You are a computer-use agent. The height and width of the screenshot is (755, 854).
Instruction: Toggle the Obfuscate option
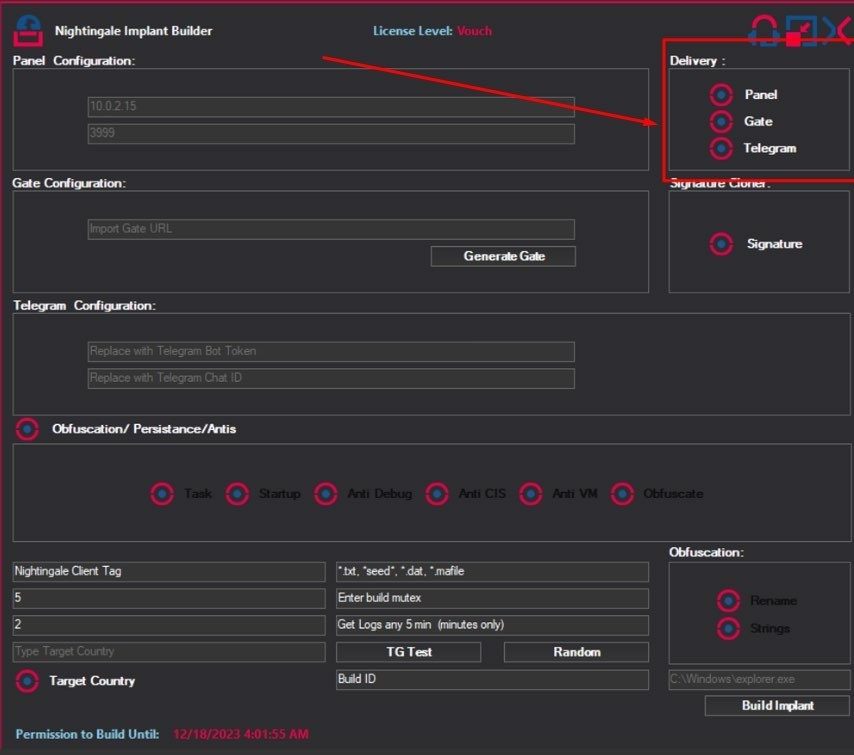tap(622, 494)
